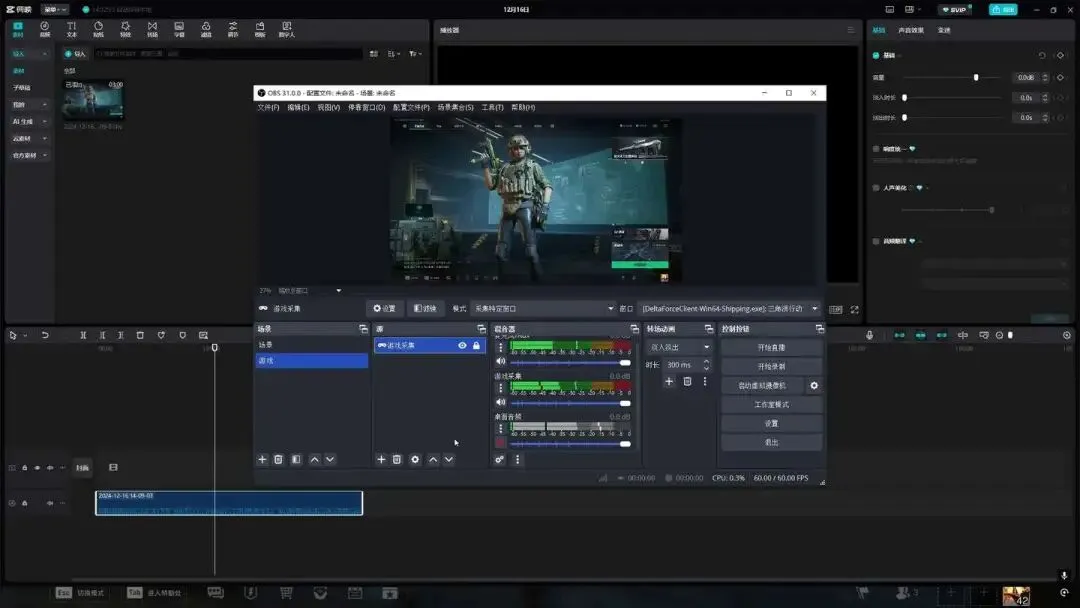Open the OBS mixer panel's more options menu
The width and height of the screenshot is (1080, 608).
[x=517, y=459]
